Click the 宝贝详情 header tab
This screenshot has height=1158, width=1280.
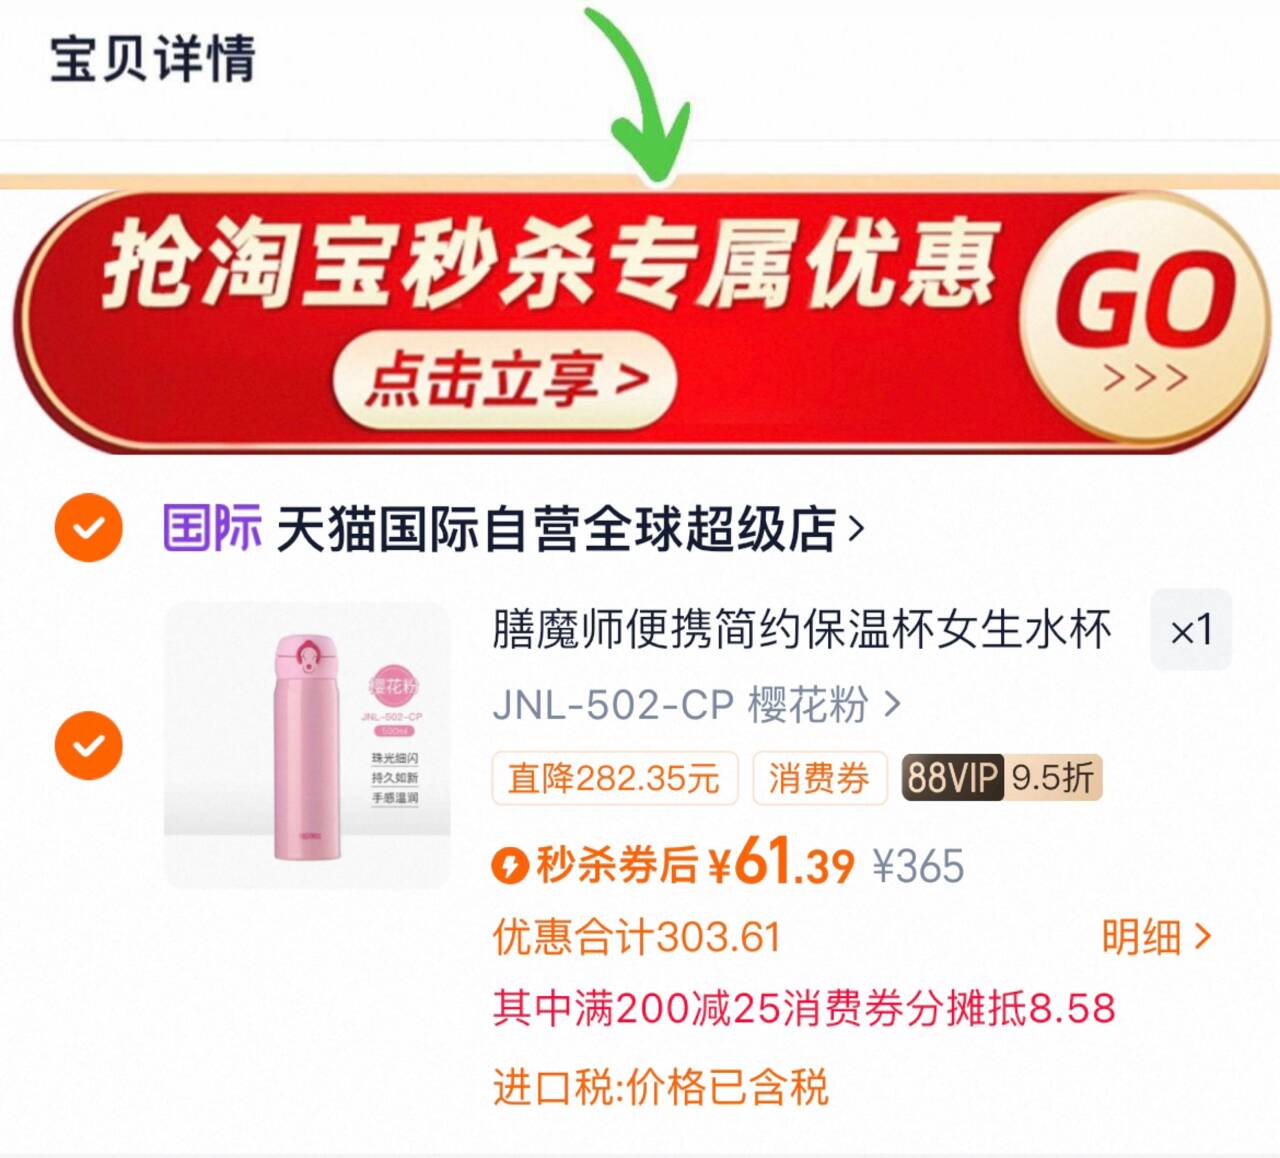coord(152,59)
